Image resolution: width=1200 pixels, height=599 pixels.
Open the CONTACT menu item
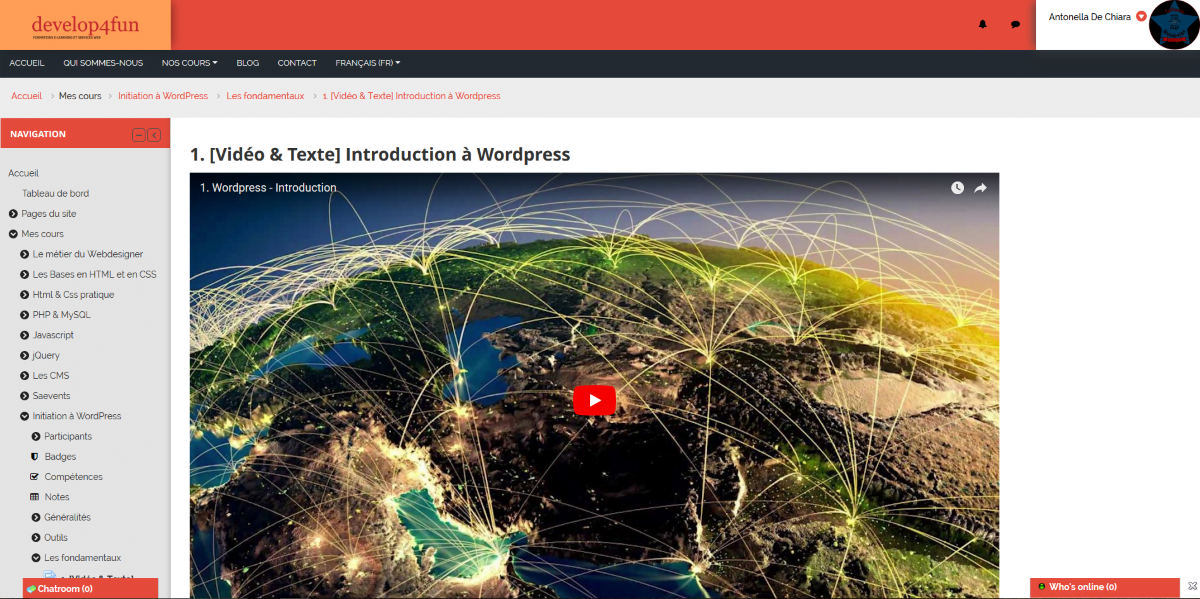[x=297, y=63]
